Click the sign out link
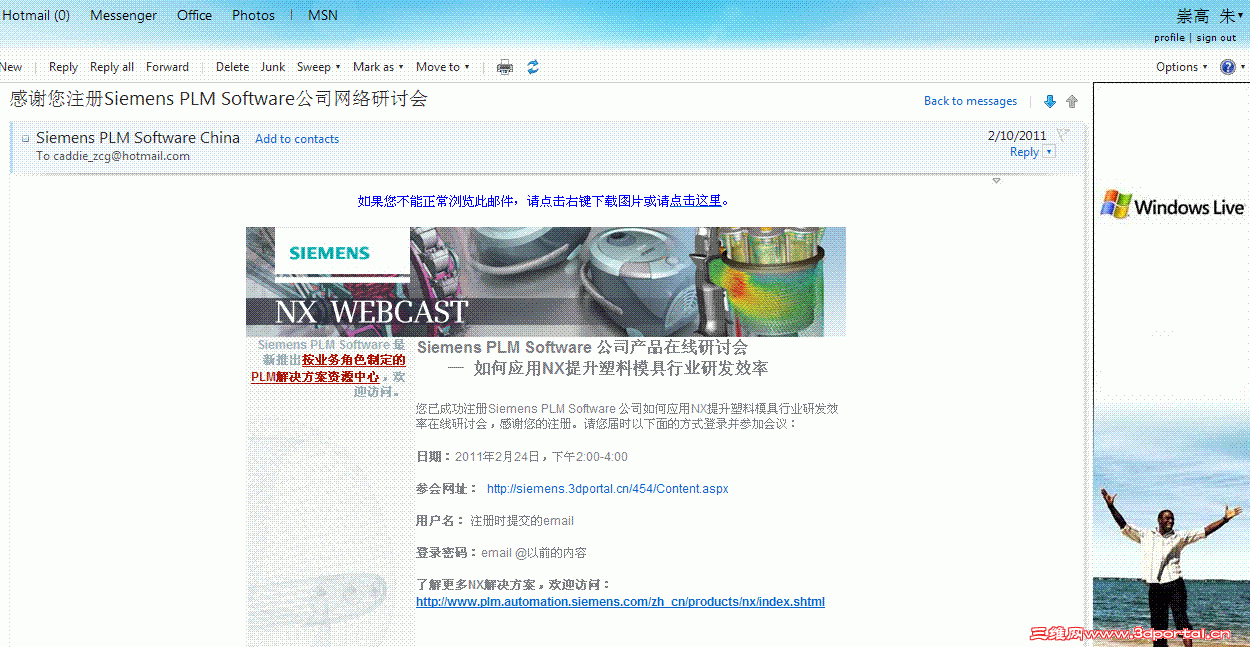The height and width of the screenshot is (647, 1250). [1216, 38]
